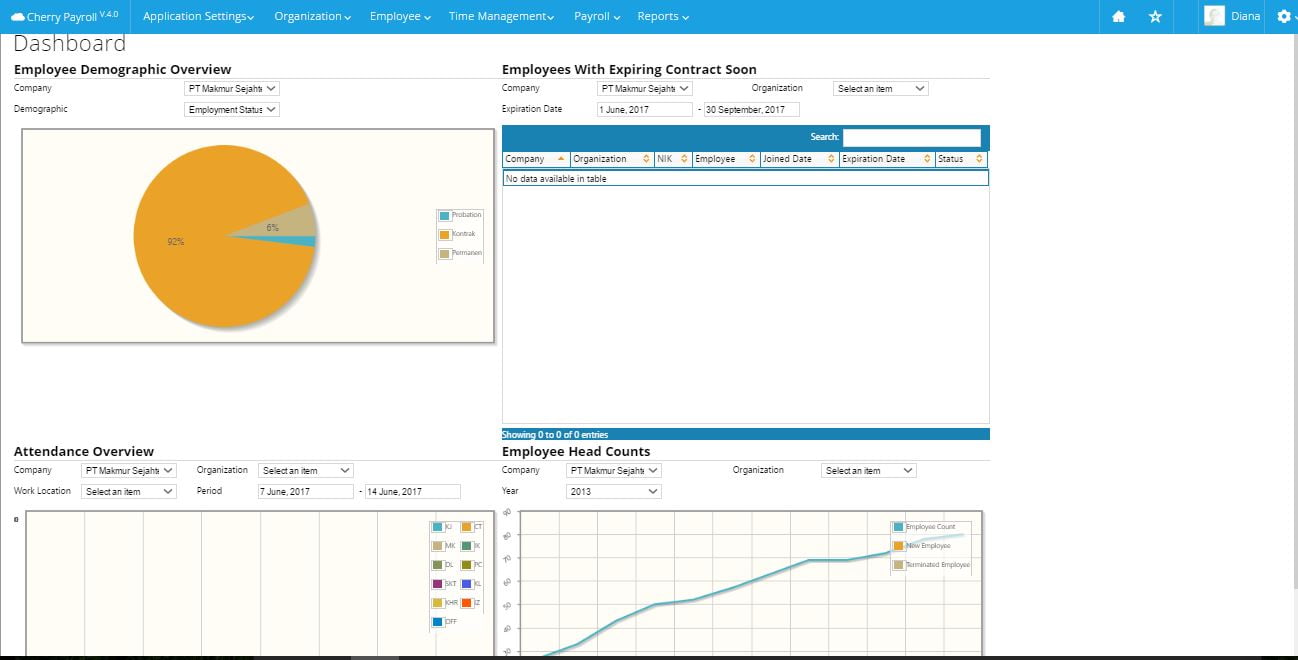Open the Reports menu

[x=663, y=16]
